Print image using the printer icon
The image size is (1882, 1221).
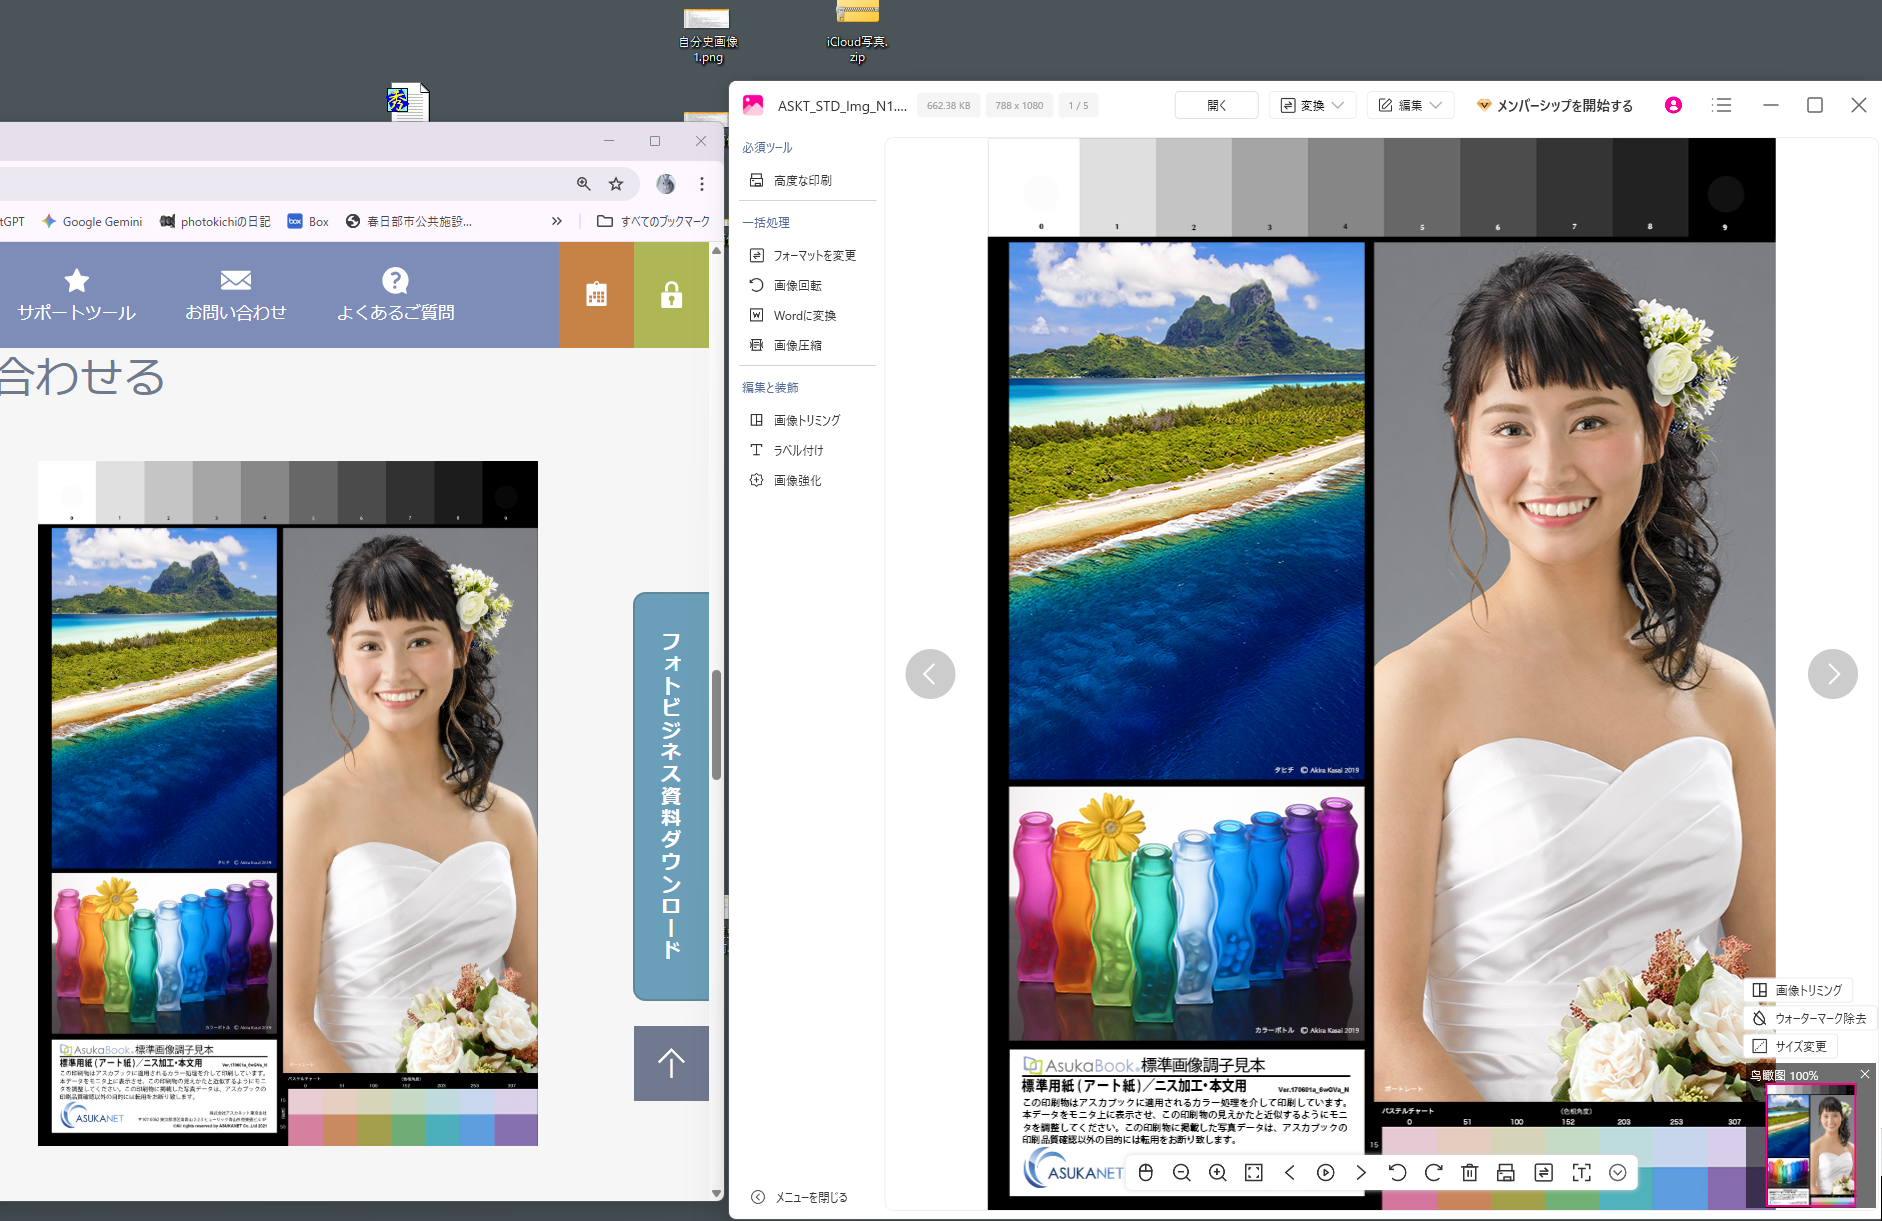[x=1505, y=1173]
